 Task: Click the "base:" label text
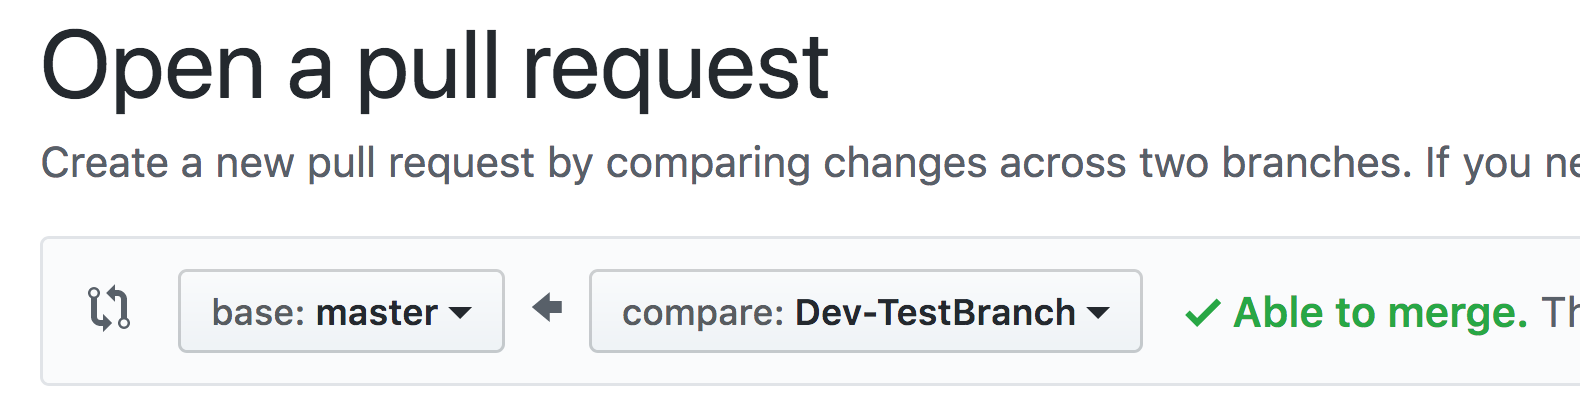(258, 313)
